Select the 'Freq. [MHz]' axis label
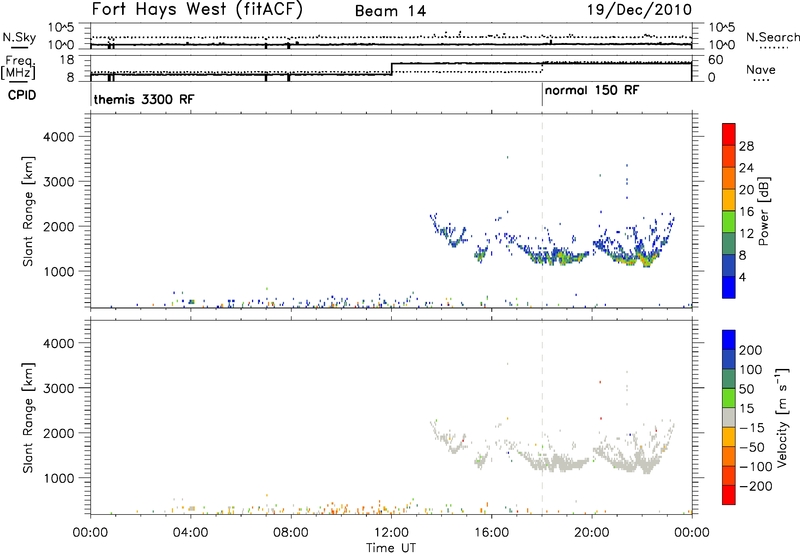This screenshot has height=554, width=800. coord(18,68)
